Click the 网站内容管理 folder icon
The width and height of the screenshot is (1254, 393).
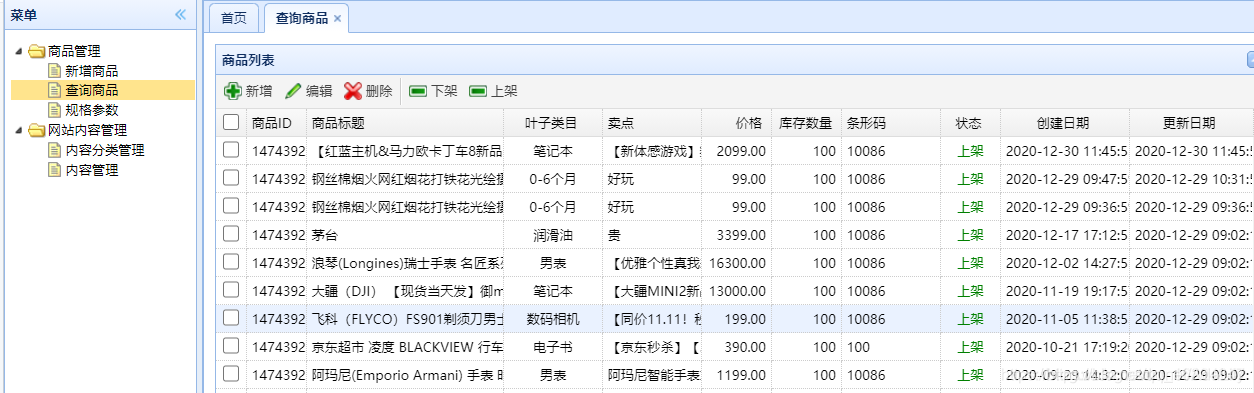[37, 130]
